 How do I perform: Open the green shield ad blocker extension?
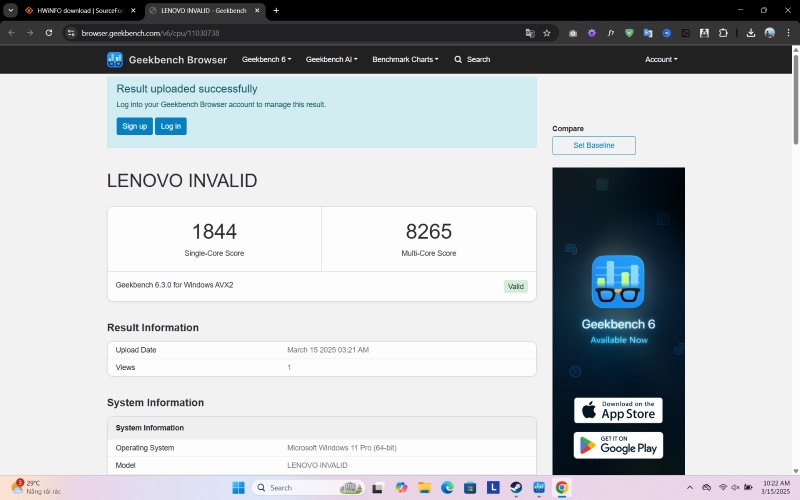[629, 33]
